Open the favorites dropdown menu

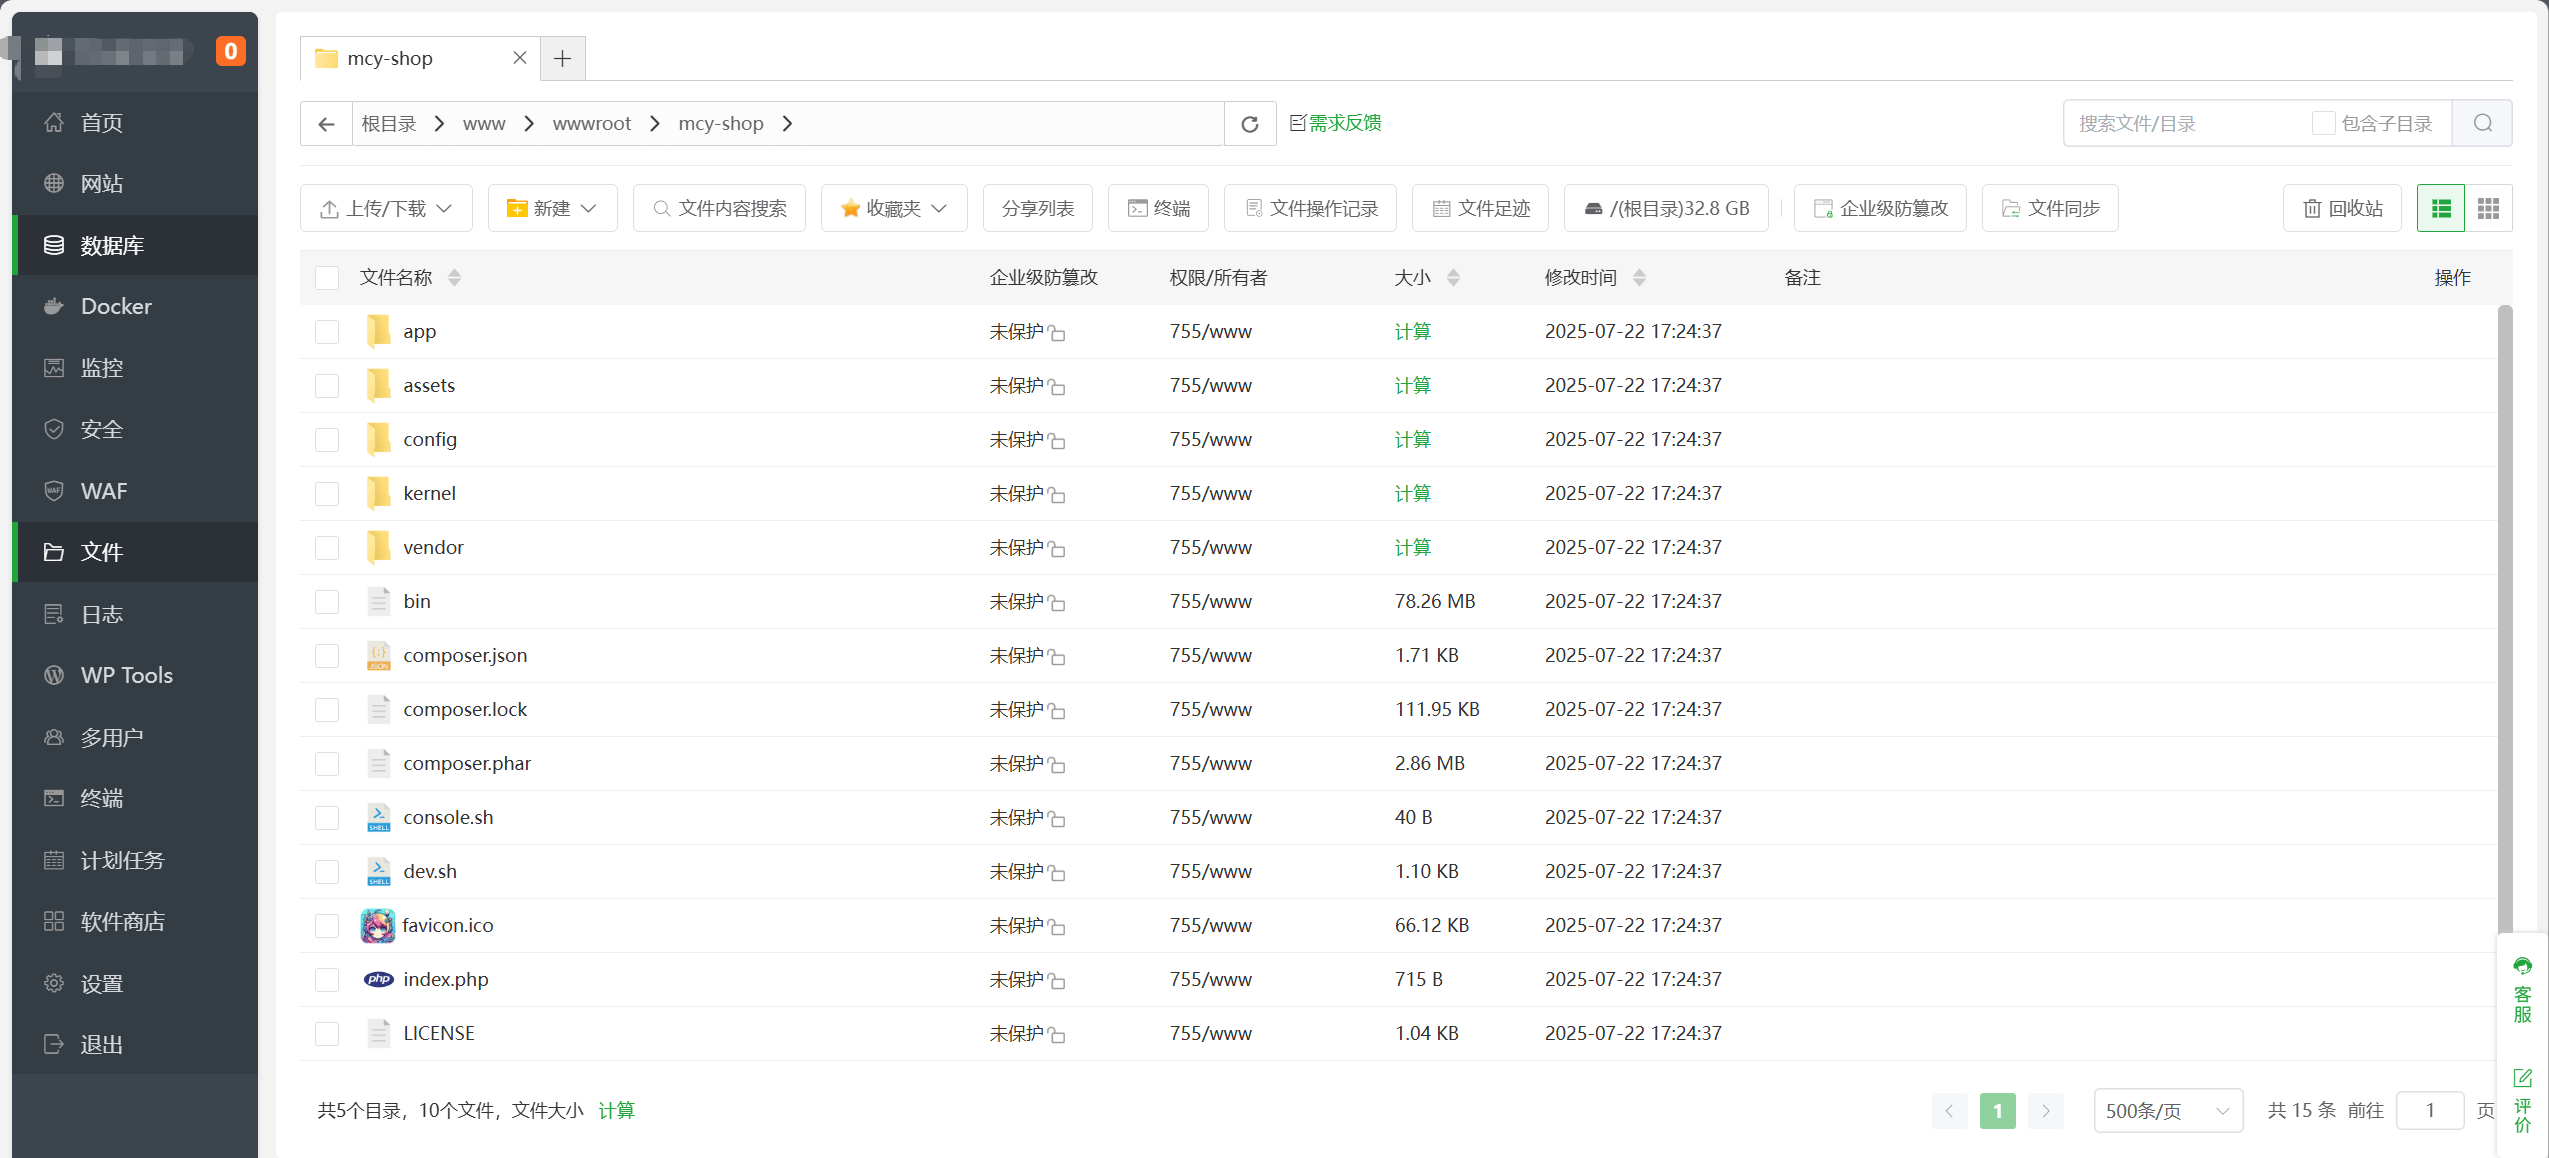(x=894, y=208)
